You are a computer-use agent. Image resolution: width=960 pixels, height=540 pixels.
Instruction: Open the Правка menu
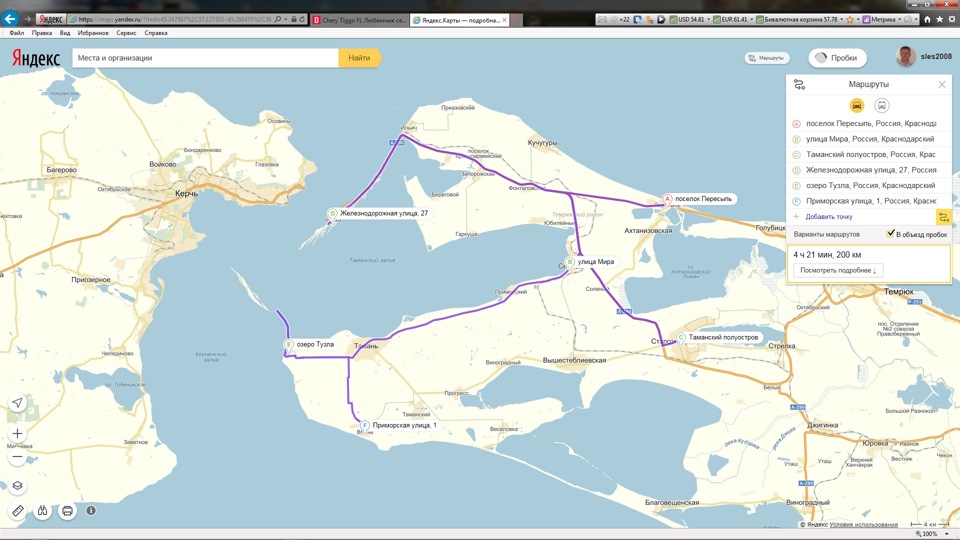pos(42,33)
